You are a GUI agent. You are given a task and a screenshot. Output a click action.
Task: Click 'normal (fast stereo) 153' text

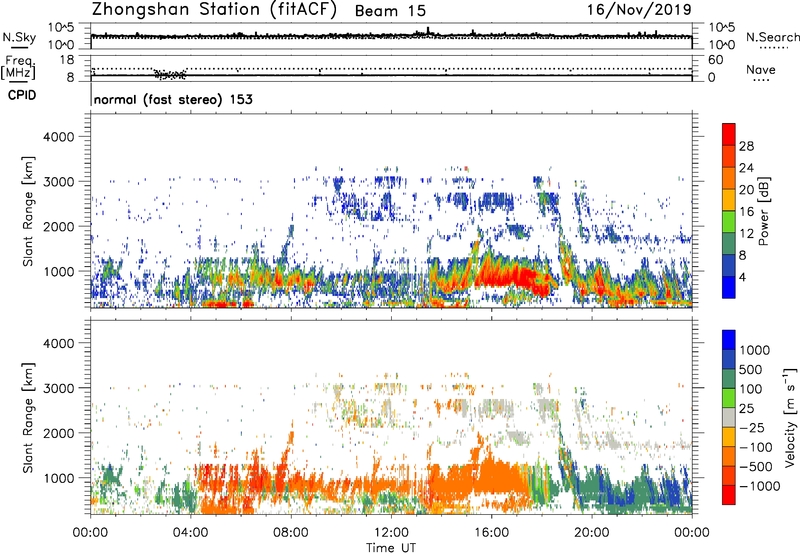(173, 99)
